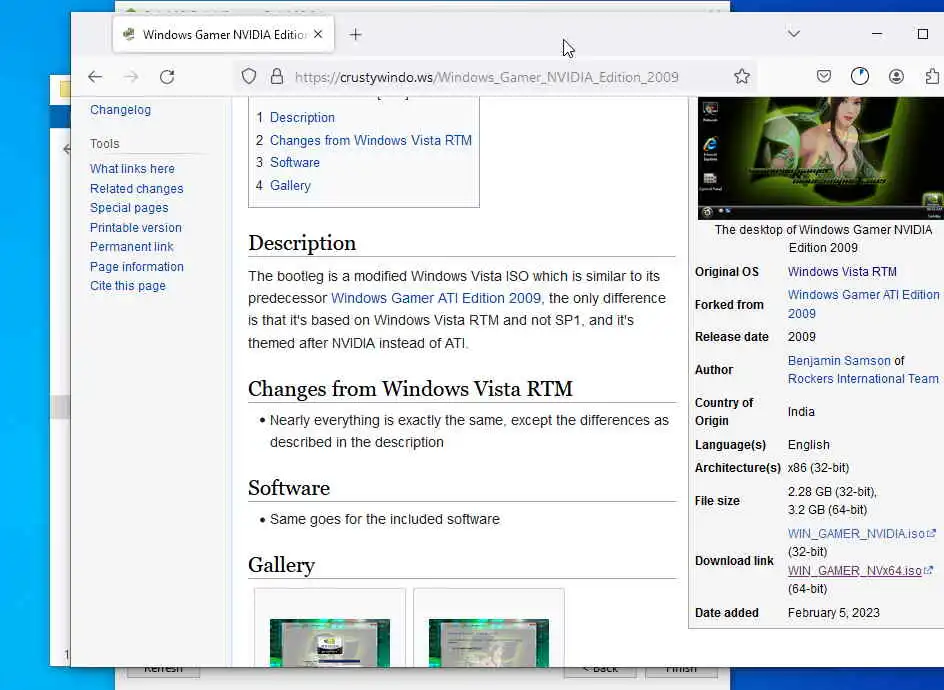
Task: Click the February 5, 2023 date value
Action: click(833, 612)
